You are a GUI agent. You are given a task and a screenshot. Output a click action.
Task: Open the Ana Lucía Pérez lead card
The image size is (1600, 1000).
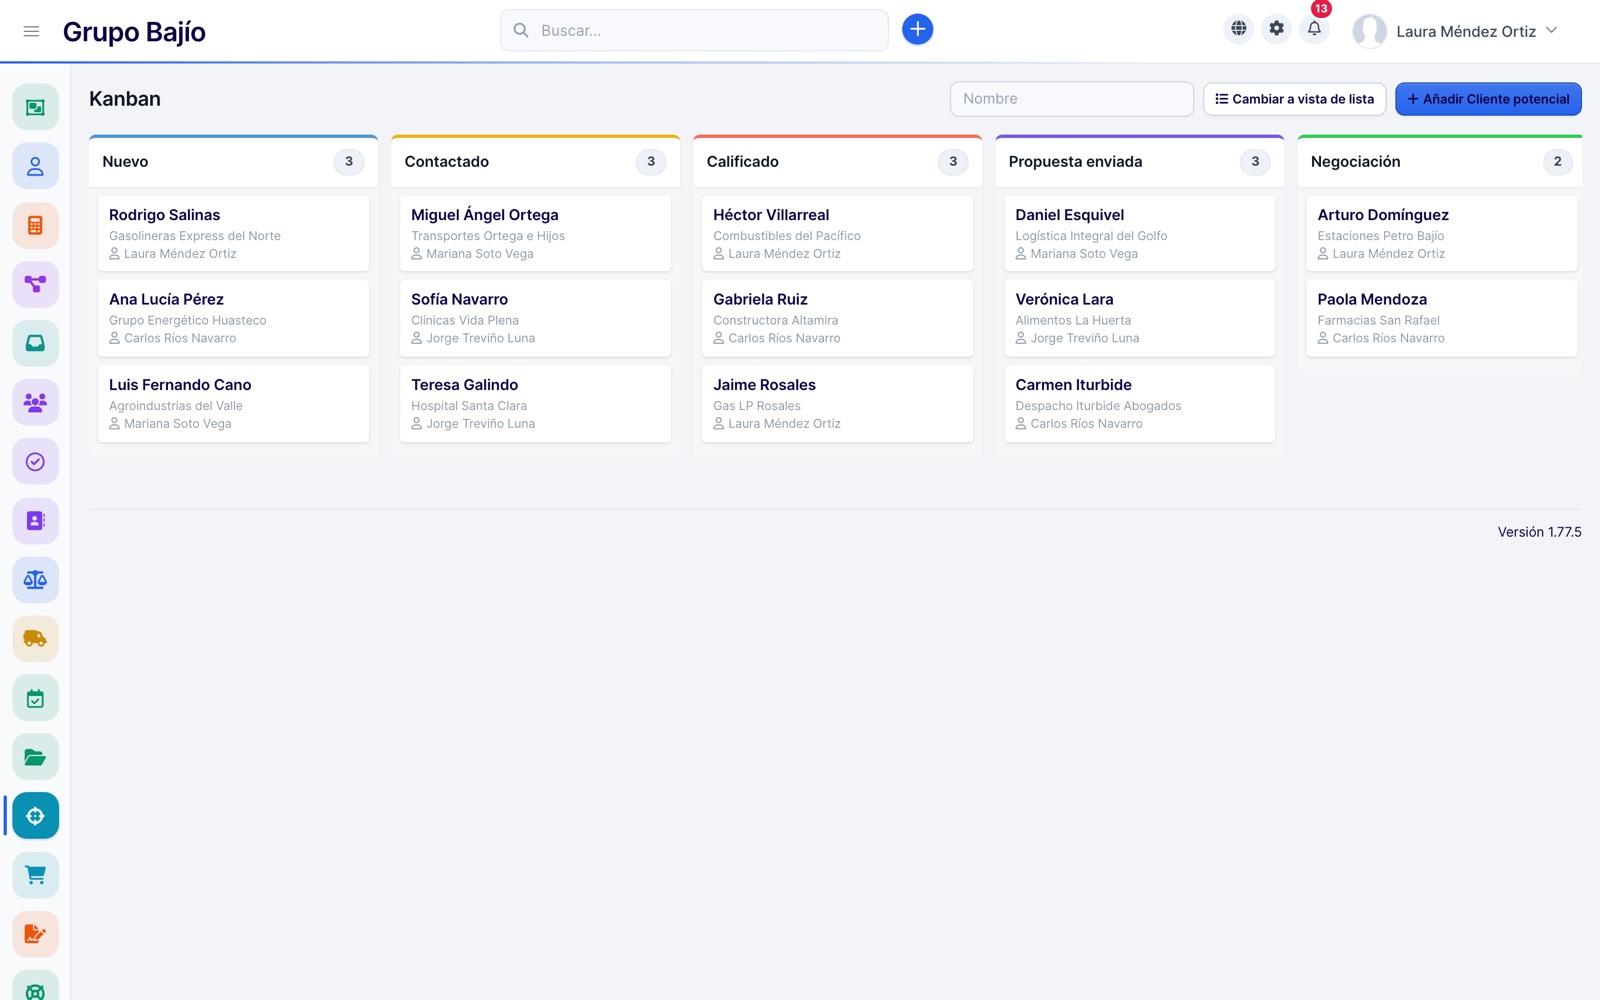(x=233, y=318)
